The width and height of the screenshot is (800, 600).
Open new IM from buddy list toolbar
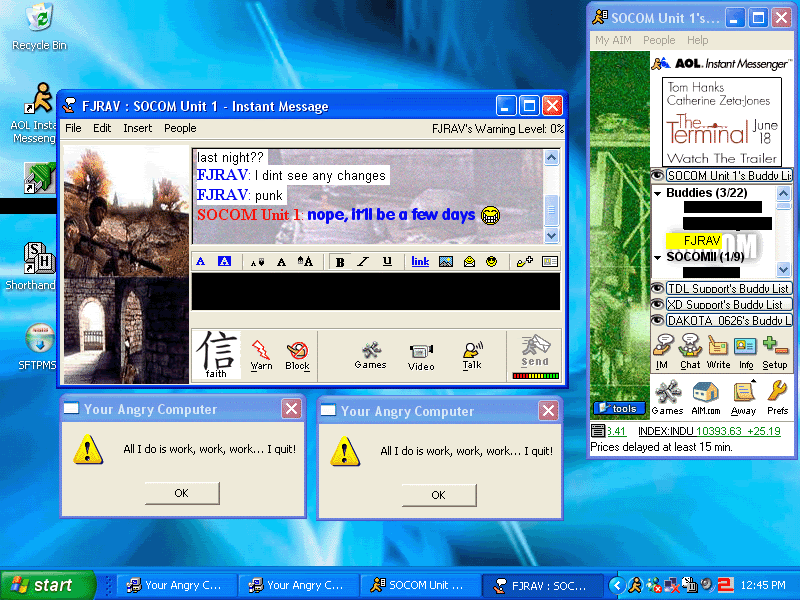[663, 351]
